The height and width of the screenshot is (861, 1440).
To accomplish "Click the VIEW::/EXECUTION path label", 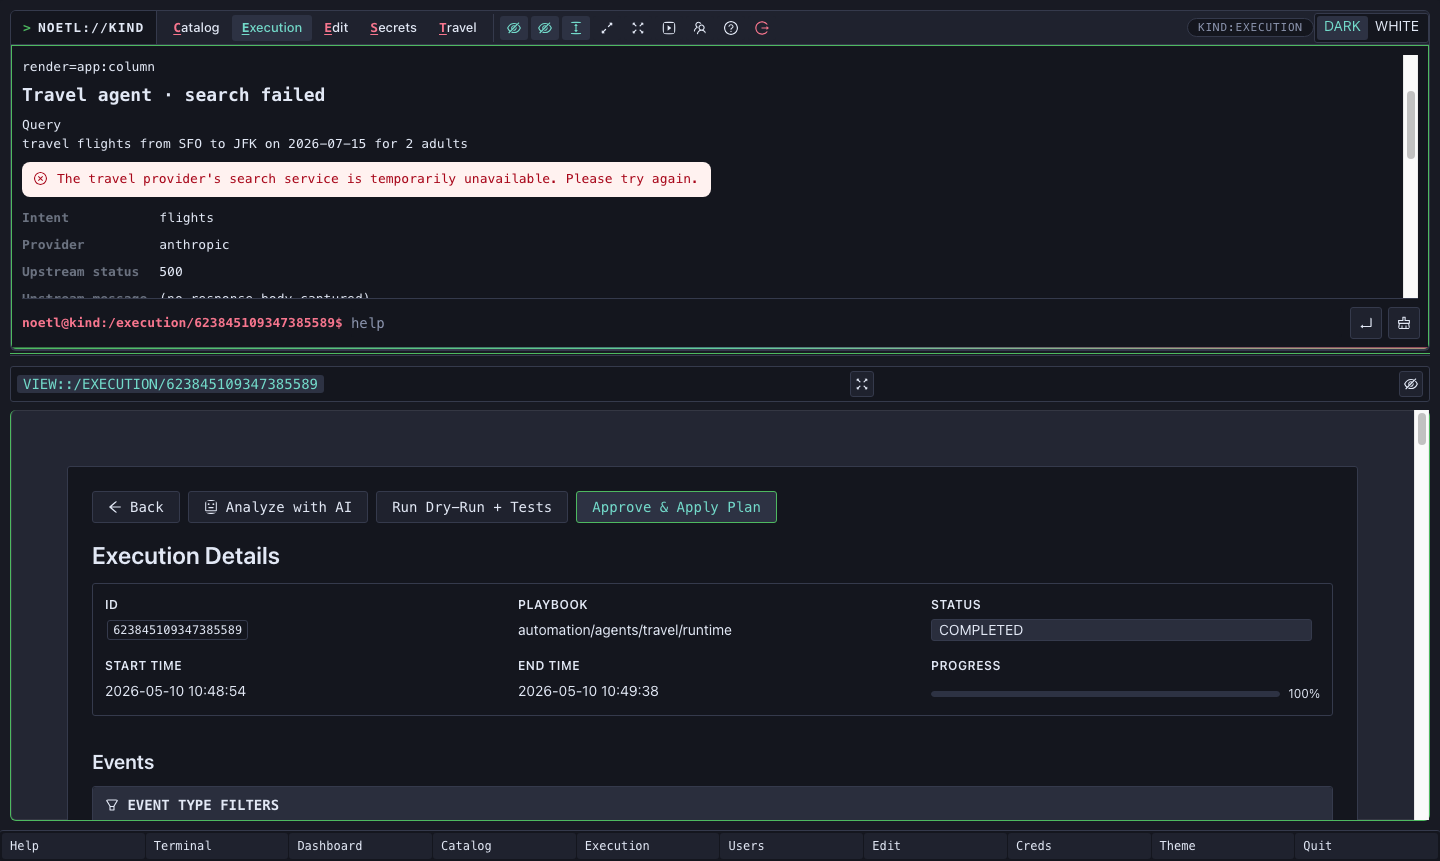I will click(x=170, y=384).
